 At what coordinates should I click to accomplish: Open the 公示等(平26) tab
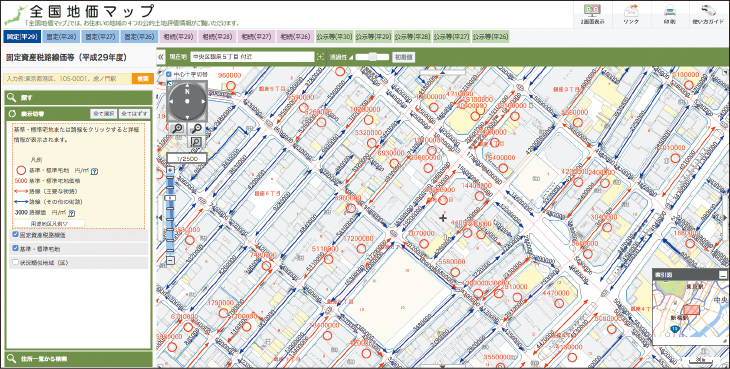491,37
